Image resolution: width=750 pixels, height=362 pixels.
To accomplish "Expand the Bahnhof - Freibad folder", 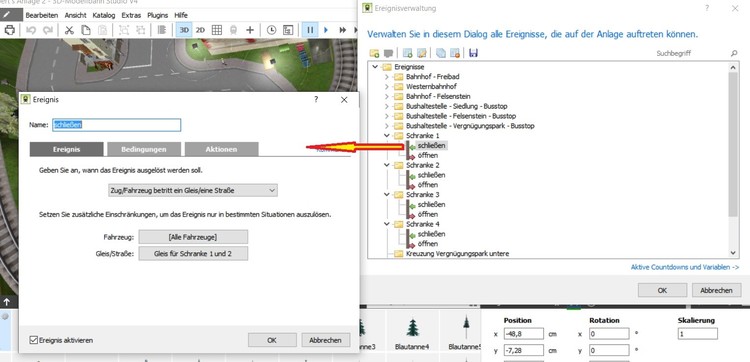I will (386, 77).
